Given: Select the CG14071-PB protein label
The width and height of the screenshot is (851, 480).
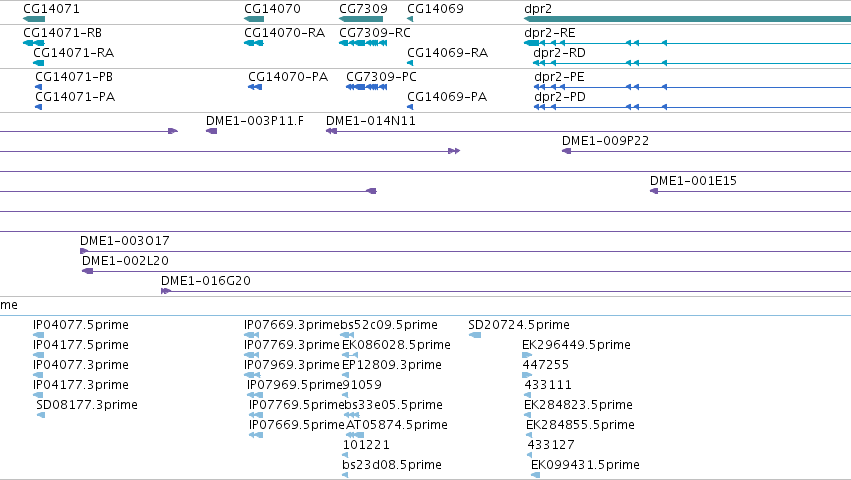Looking at the screenshot, I should [x=74, y=77].
